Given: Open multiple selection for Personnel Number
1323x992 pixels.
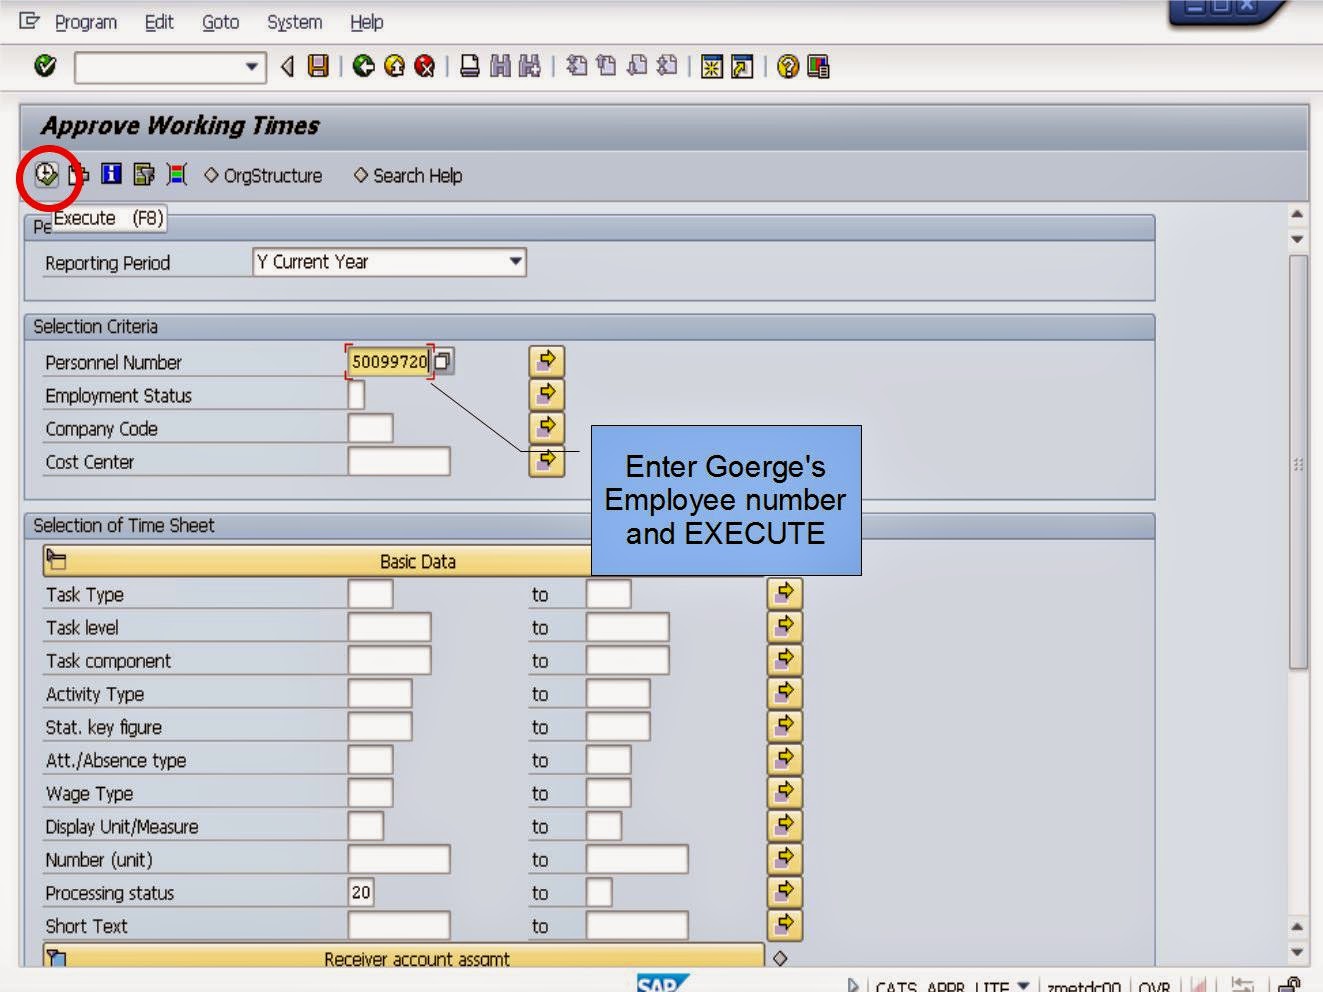Looking at the screenshot, I should [x=546, y=361].
